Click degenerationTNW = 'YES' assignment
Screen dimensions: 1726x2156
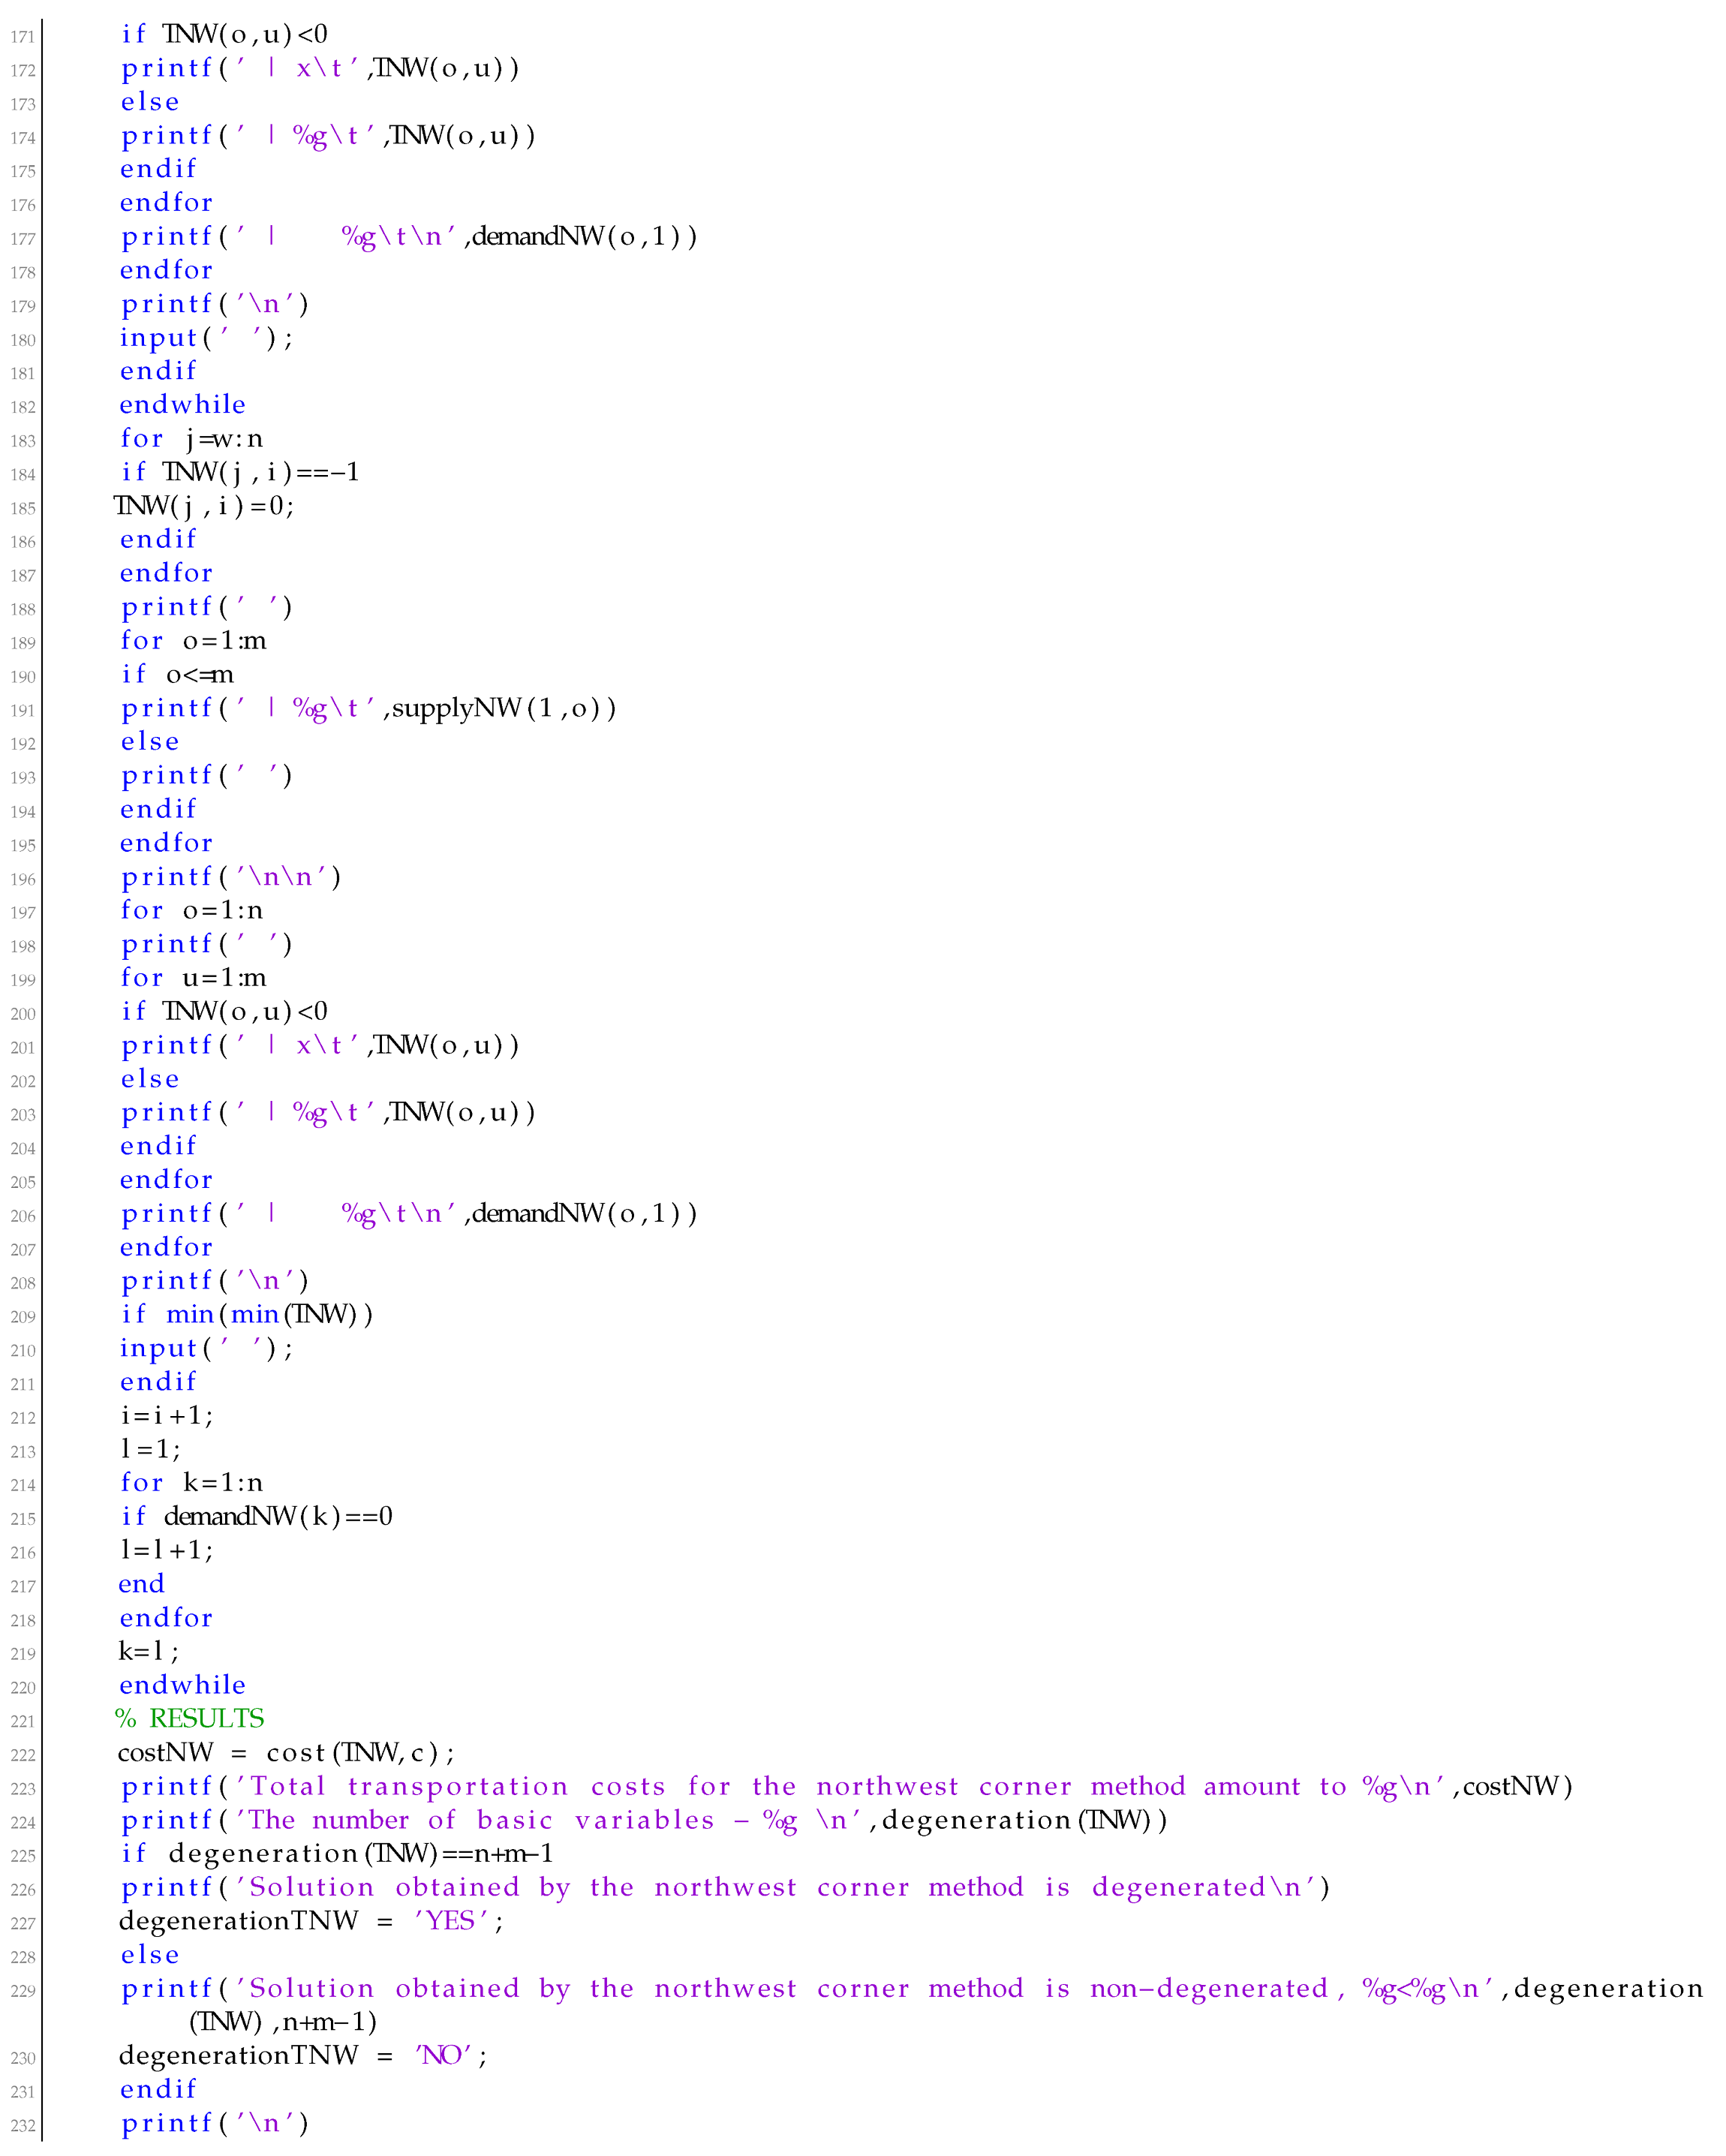(x=310, y=1920)
